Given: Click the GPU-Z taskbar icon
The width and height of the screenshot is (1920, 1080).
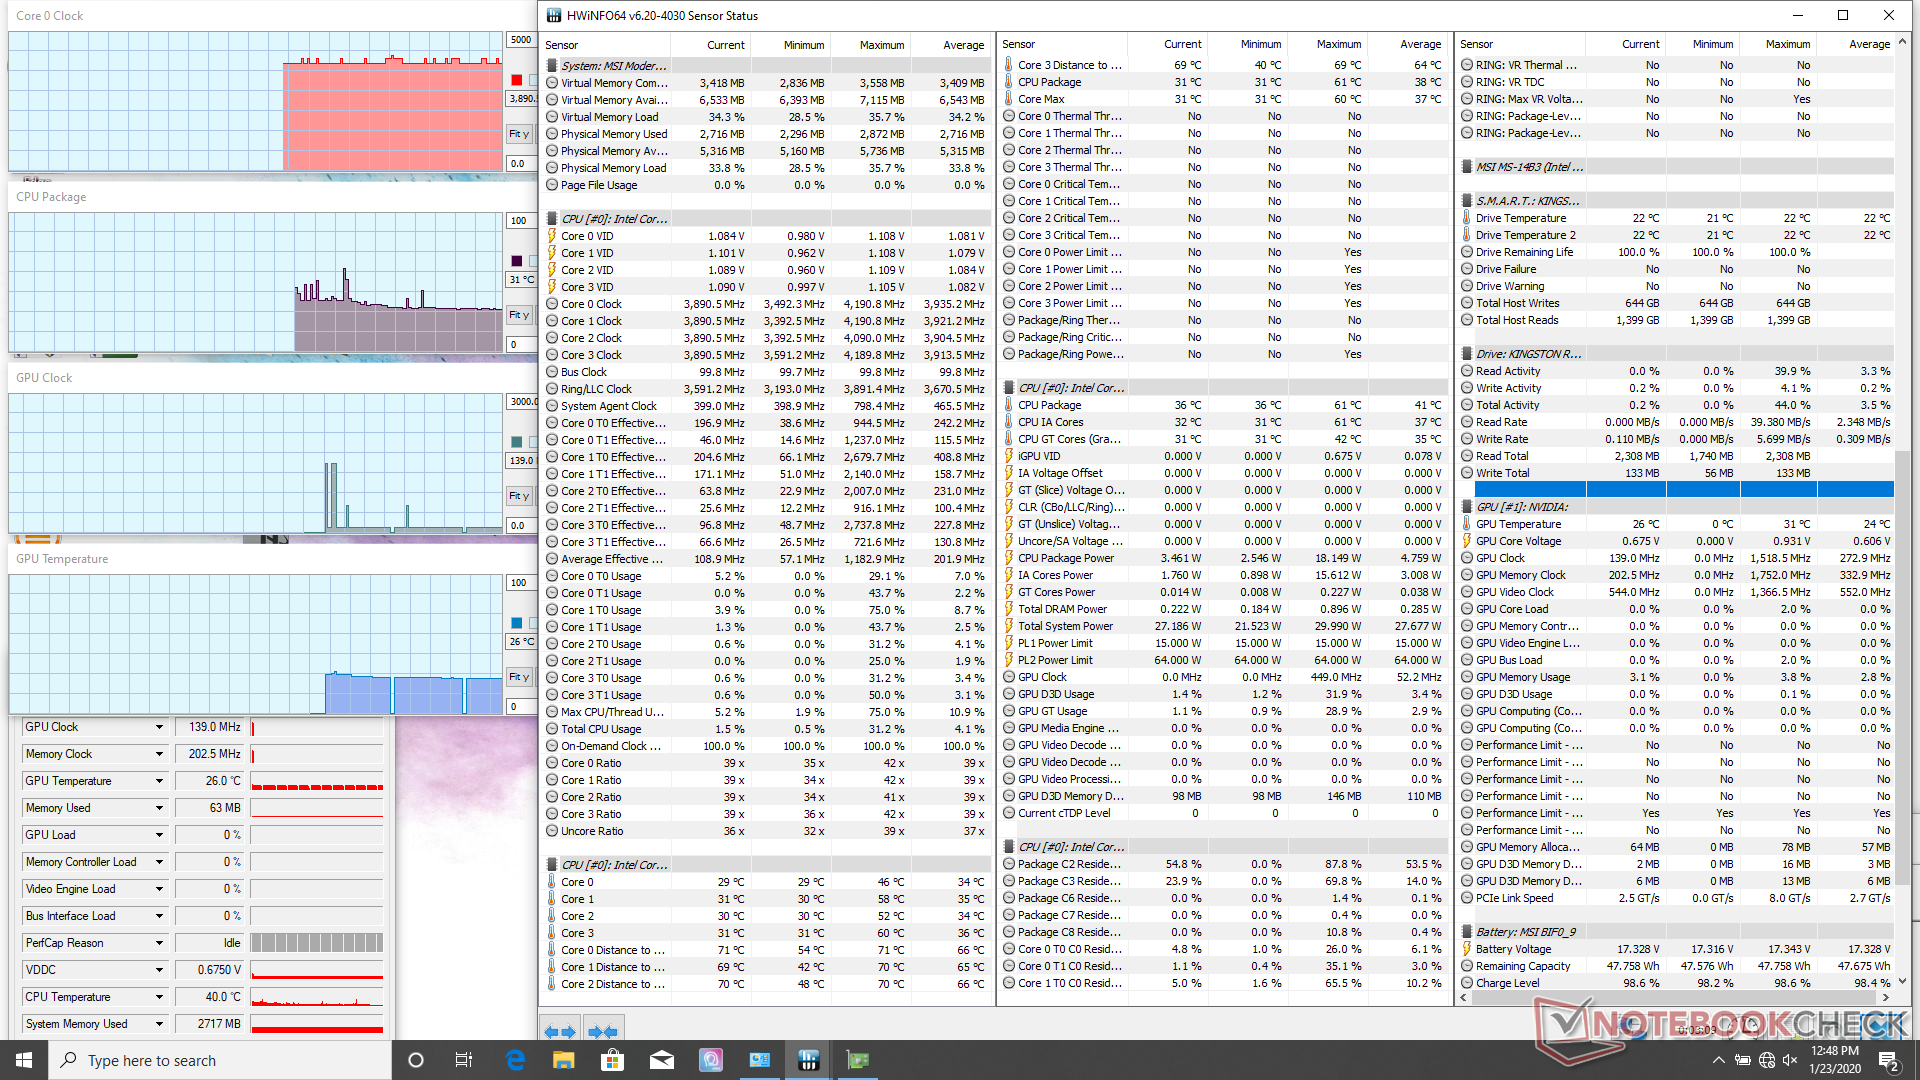Looking at the screenshot, I should point(858,1060).
